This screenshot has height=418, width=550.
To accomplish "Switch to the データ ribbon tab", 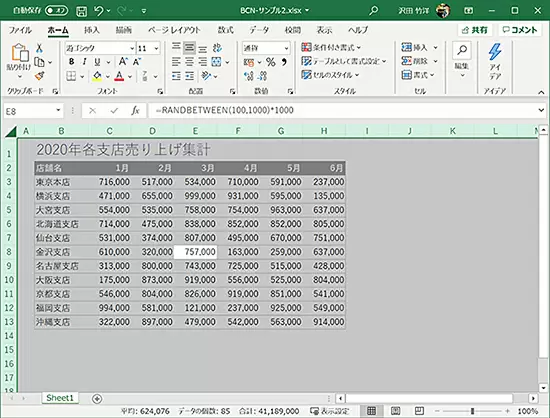I will coord(259,30).
